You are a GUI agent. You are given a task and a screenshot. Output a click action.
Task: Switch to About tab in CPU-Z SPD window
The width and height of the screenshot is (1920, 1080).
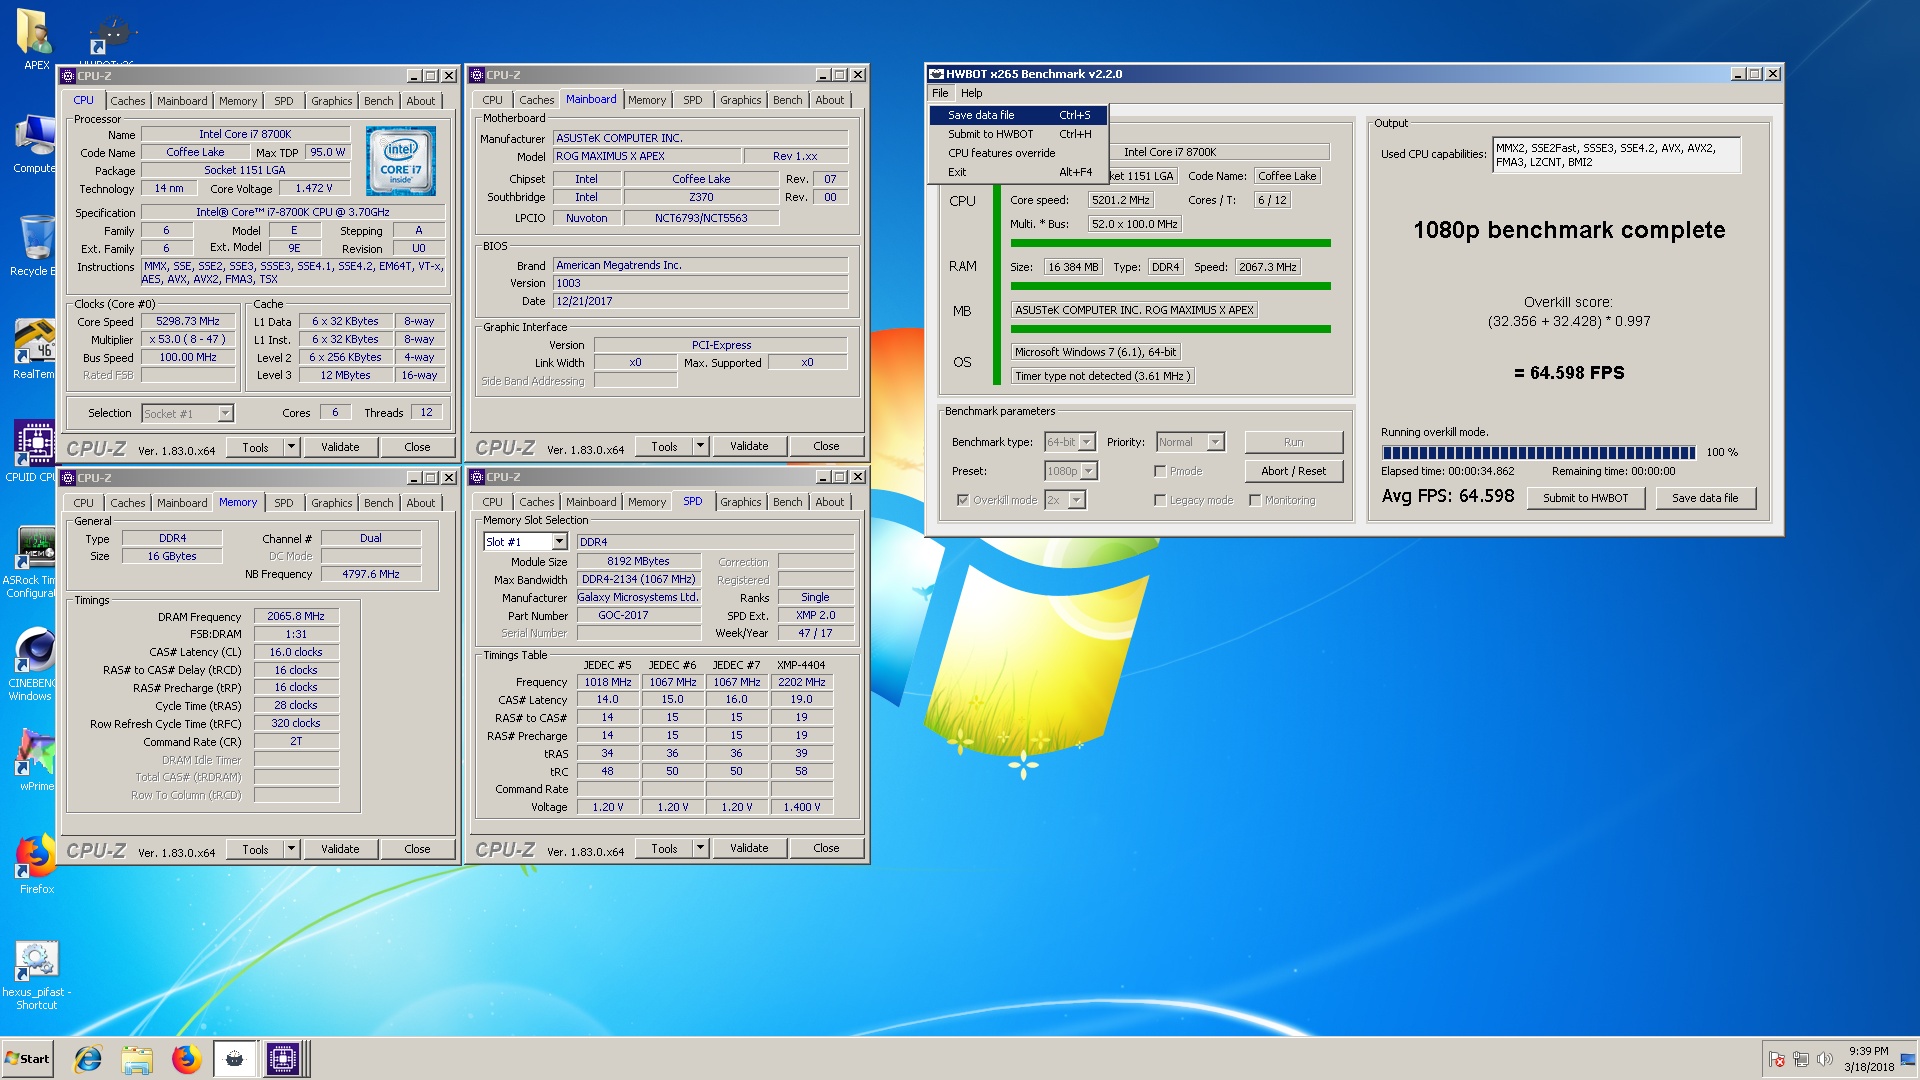click(x=829, y=502)
